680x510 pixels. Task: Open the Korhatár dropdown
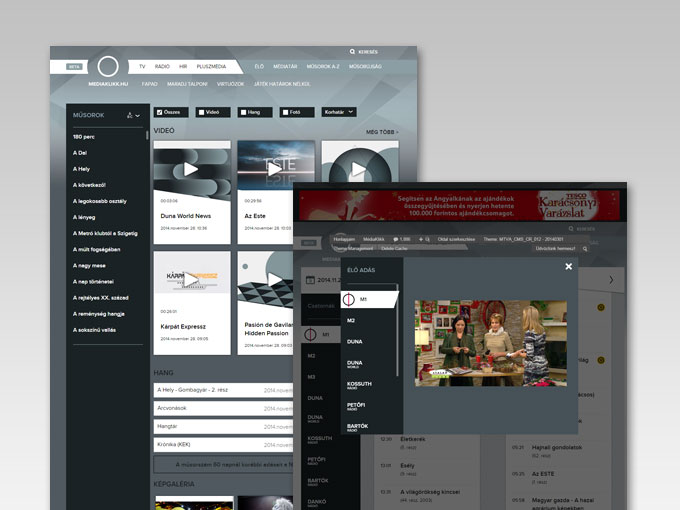pyautogui.click(x=339, y=112)
